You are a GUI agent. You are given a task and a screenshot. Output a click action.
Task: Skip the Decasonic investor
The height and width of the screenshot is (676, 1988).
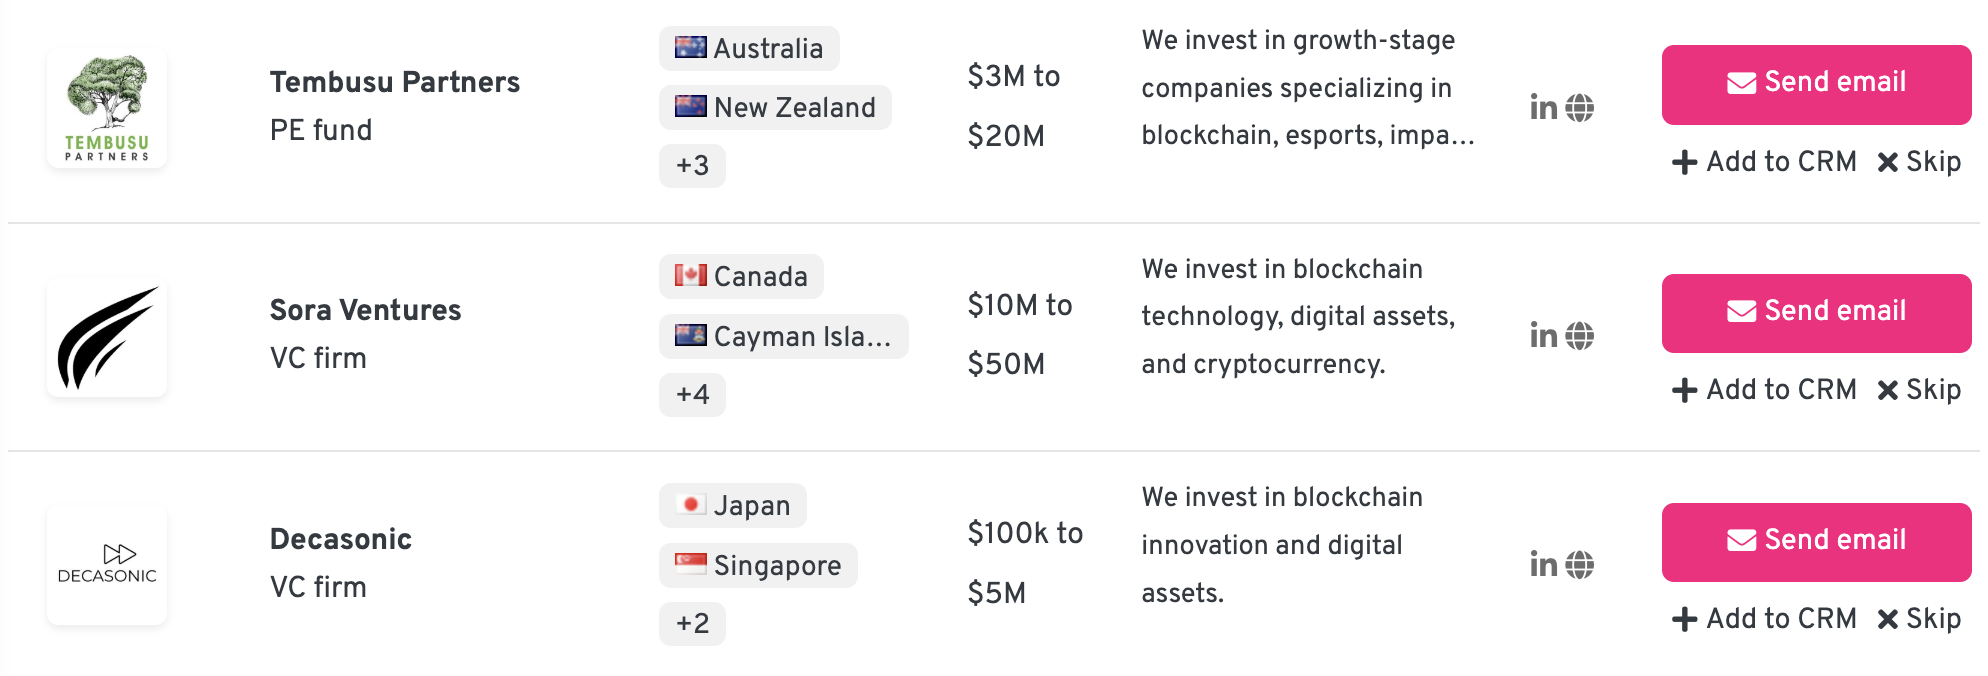tap(1919, 619)
